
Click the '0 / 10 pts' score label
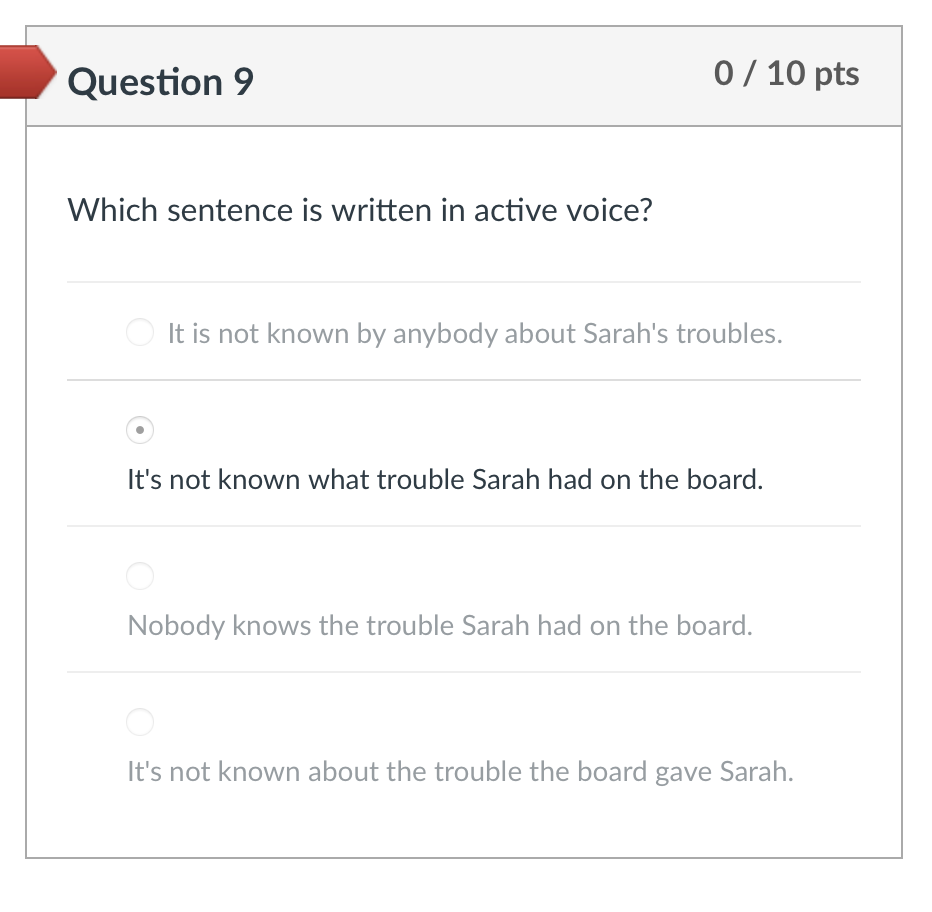[786, 72]
